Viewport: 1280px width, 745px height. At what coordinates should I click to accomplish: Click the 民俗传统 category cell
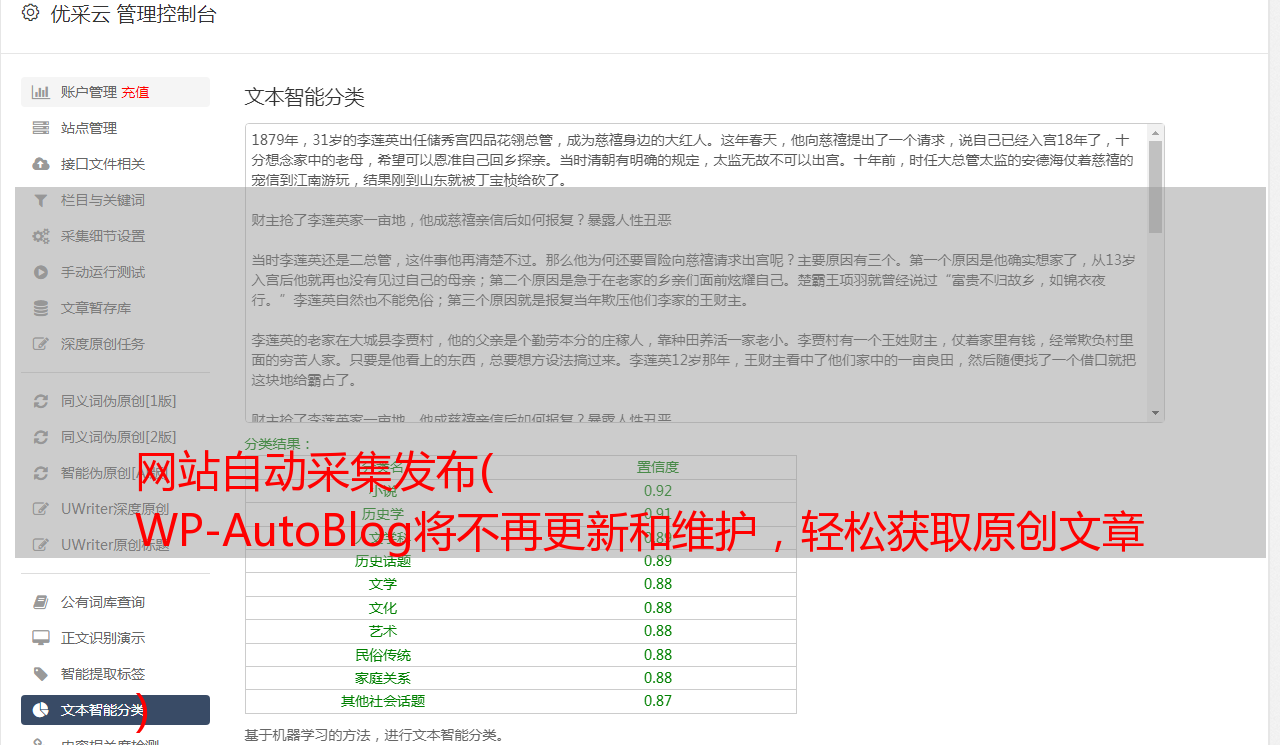point(383,655)
